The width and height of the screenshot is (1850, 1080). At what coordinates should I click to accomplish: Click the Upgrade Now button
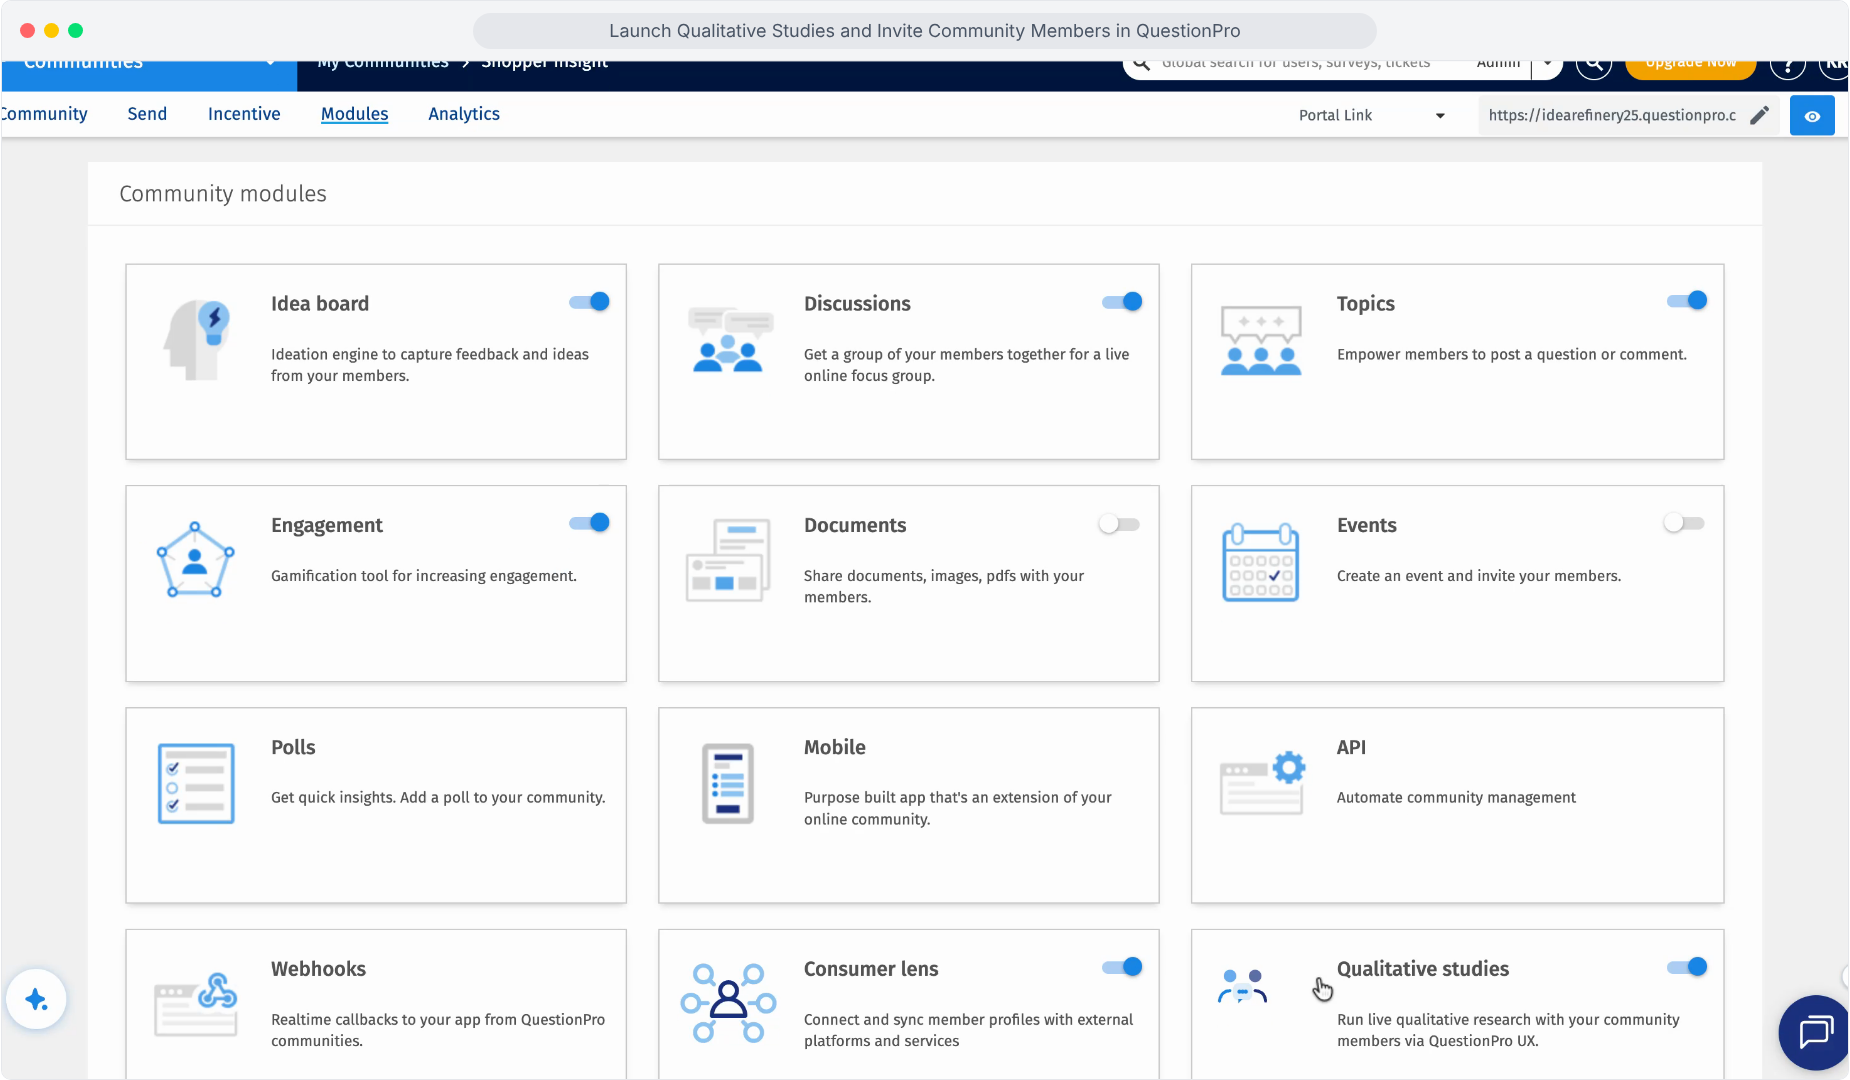click(x=1690, y=64)
